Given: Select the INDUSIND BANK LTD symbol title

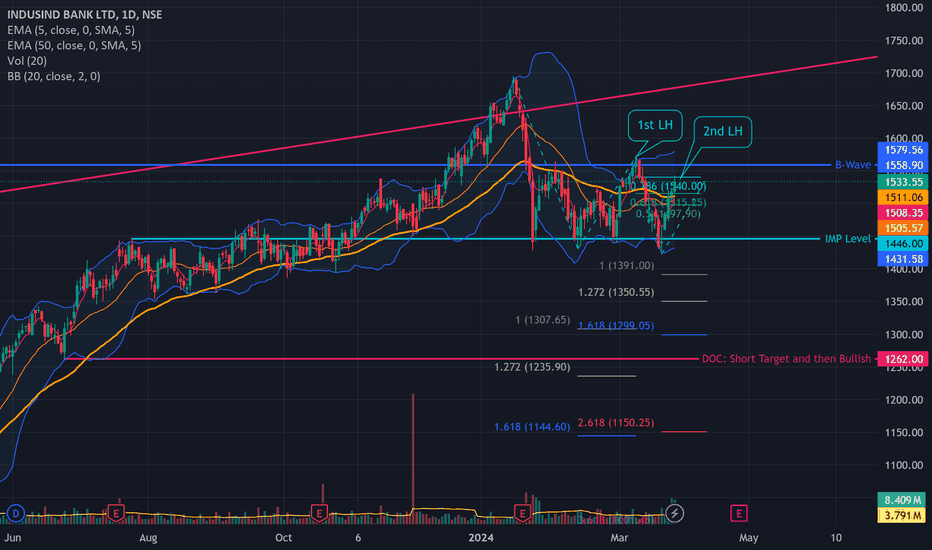Looking at the screenshot, I should pyautogui.click(x=84, y=14).
